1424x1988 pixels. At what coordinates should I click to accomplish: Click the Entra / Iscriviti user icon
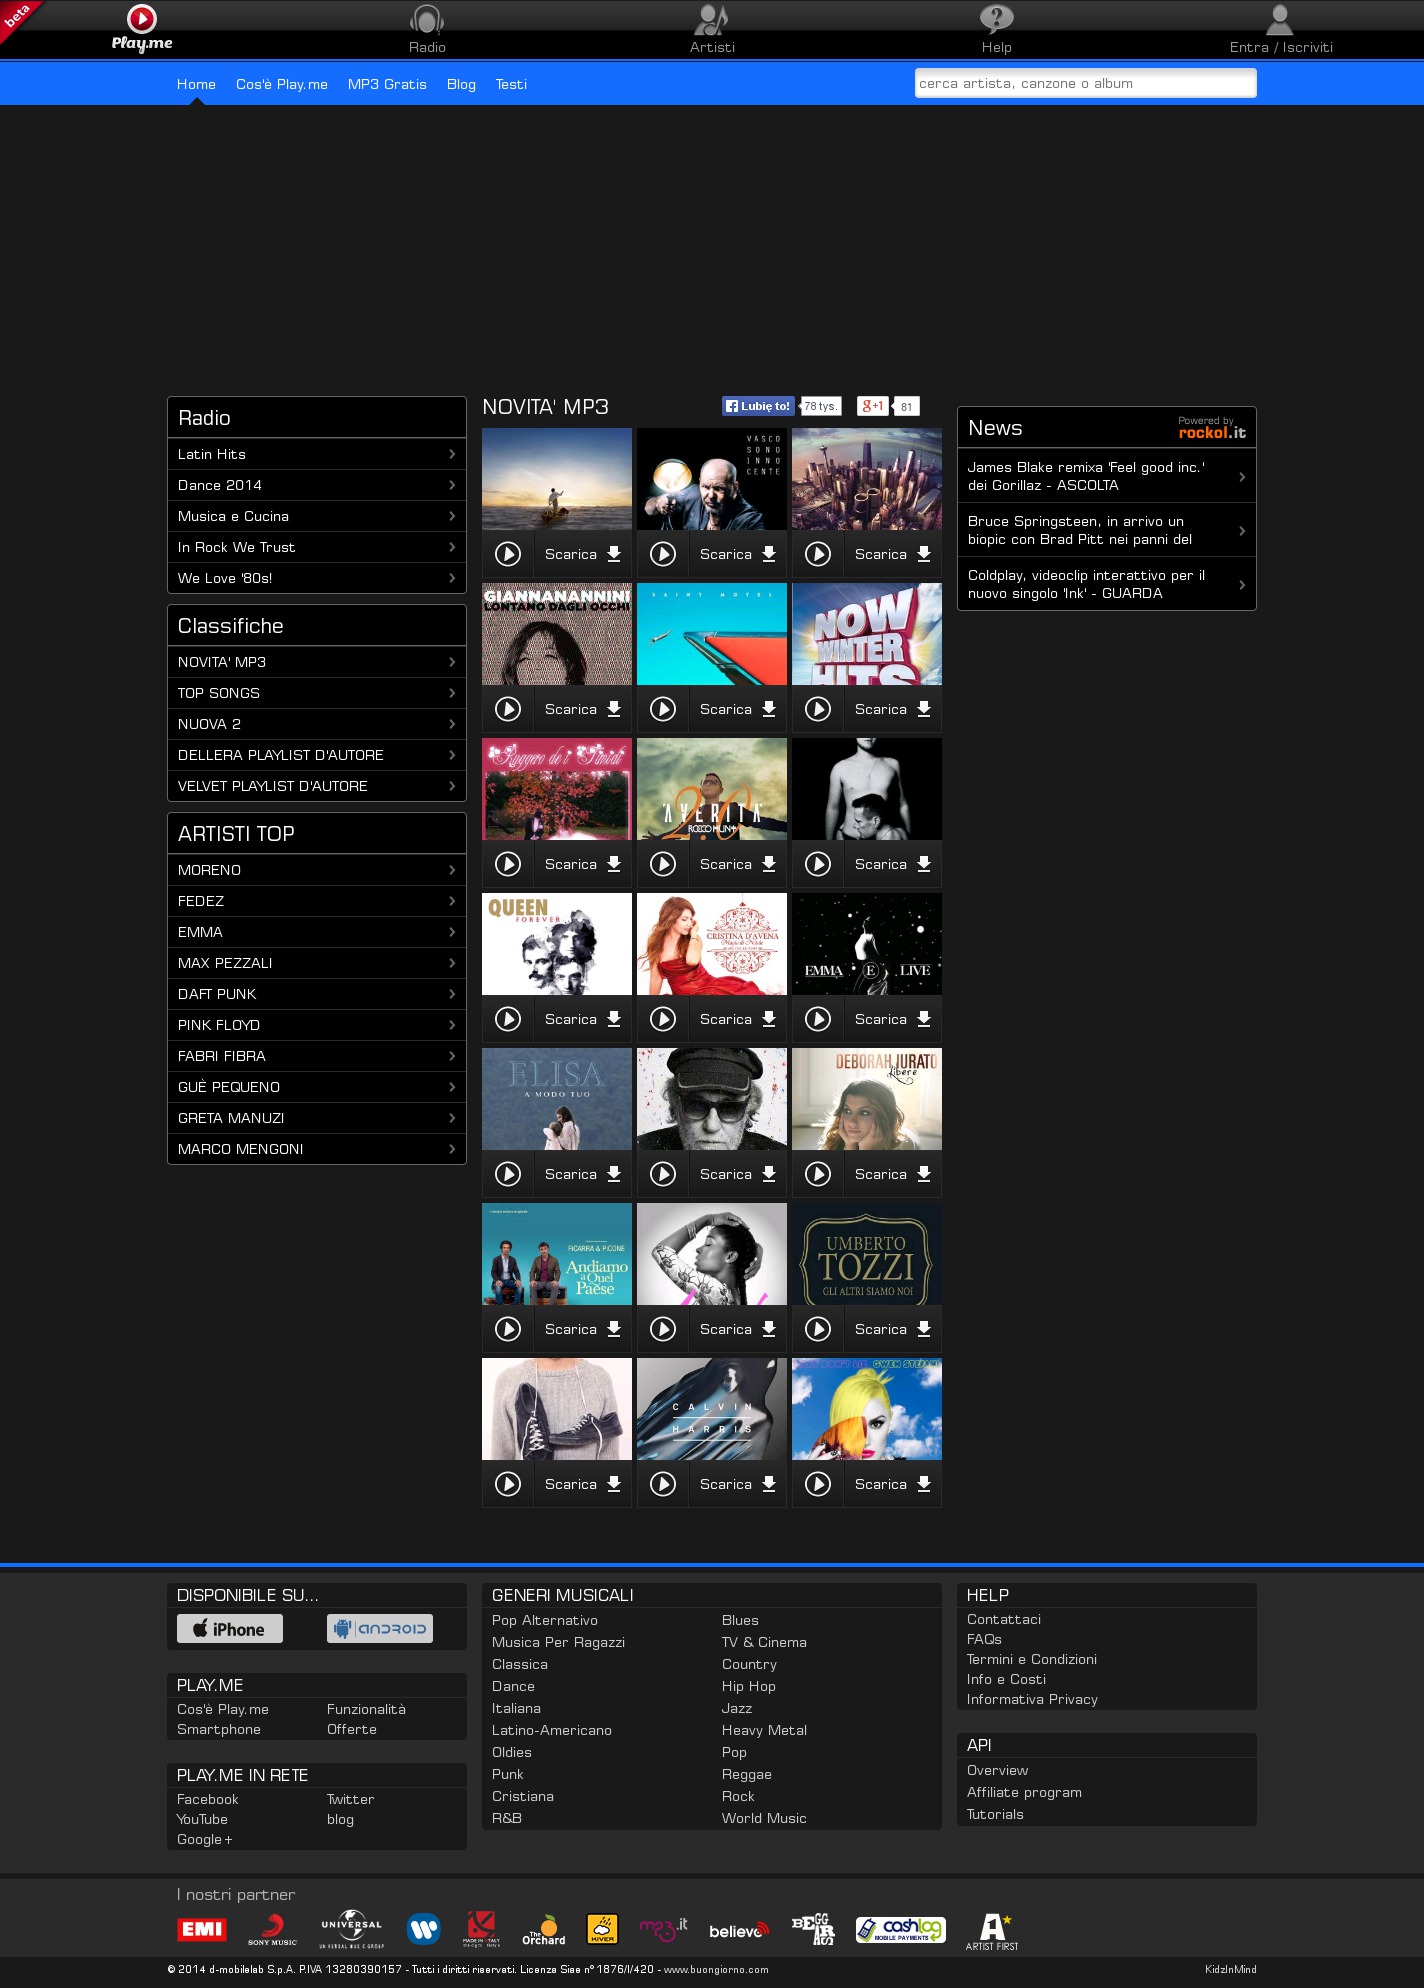tap(1280, 21)
